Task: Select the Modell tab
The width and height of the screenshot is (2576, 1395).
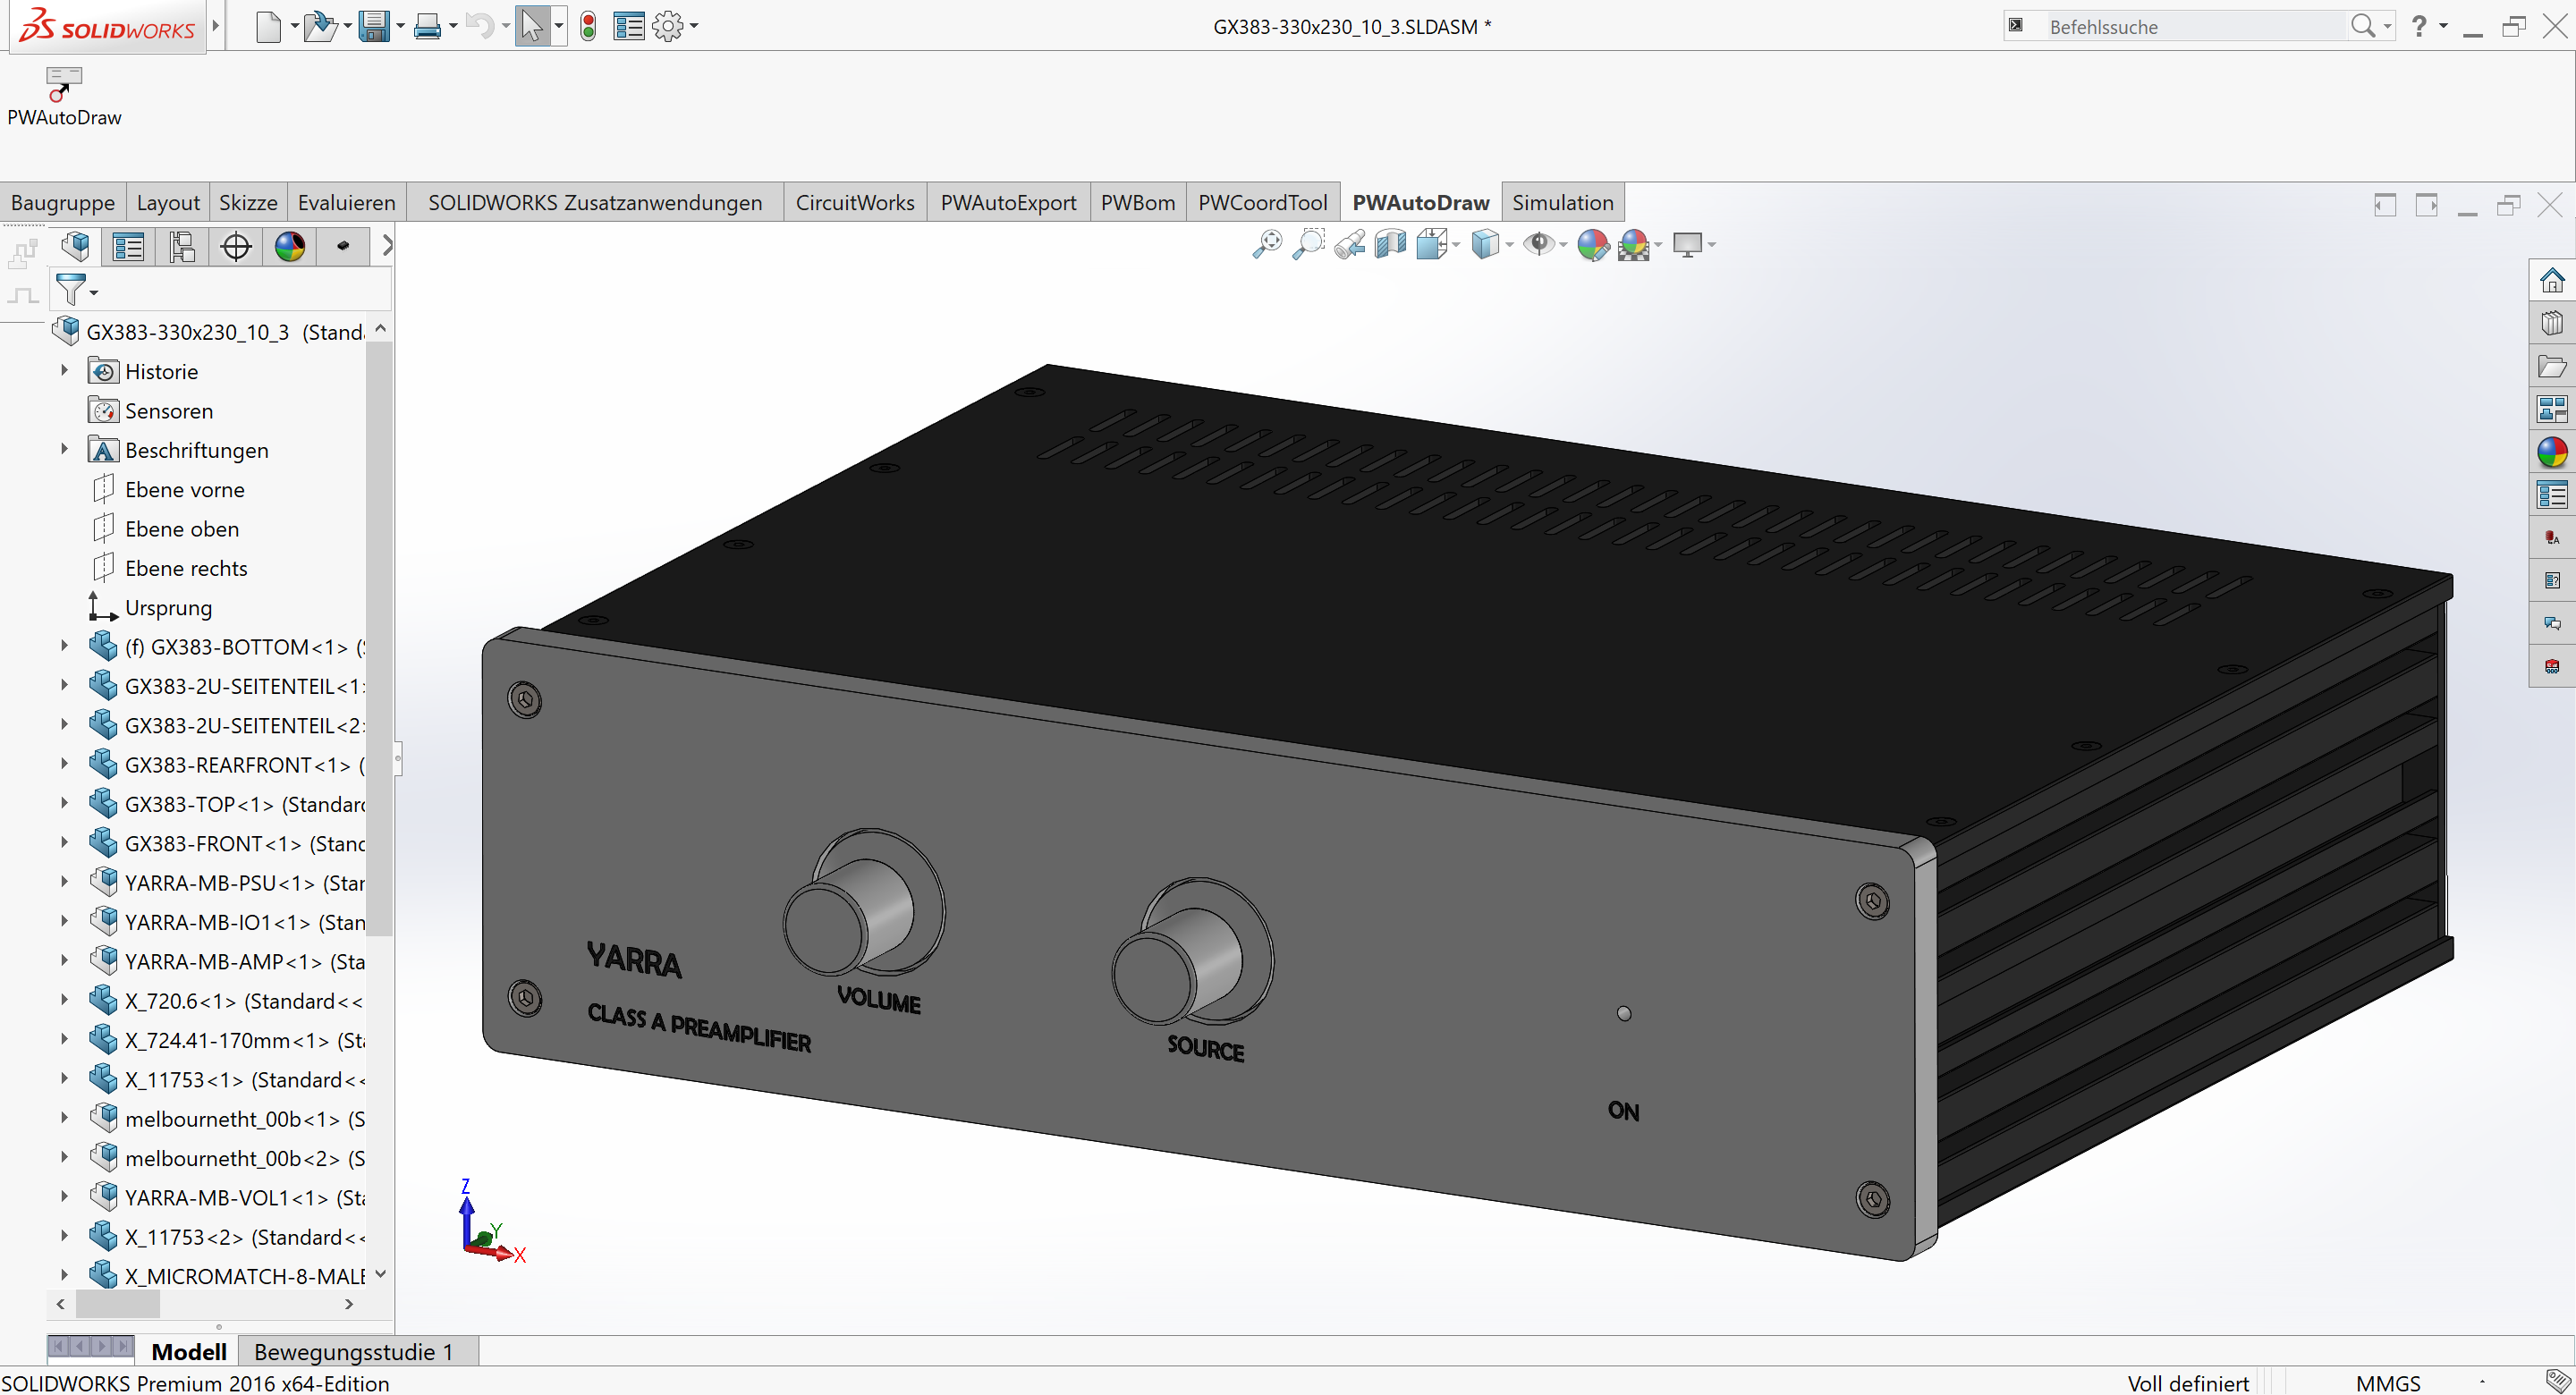Action: tap(189, 1351)
